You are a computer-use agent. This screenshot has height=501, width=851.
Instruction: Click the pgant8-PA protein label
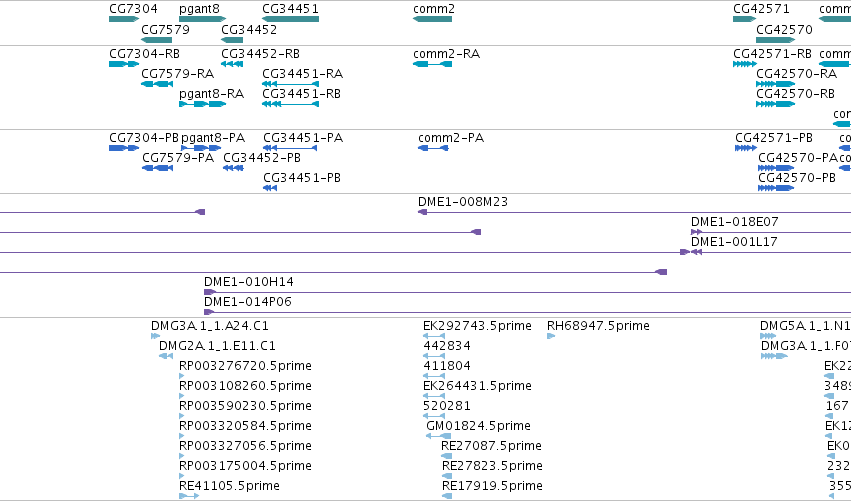[213, 138]
